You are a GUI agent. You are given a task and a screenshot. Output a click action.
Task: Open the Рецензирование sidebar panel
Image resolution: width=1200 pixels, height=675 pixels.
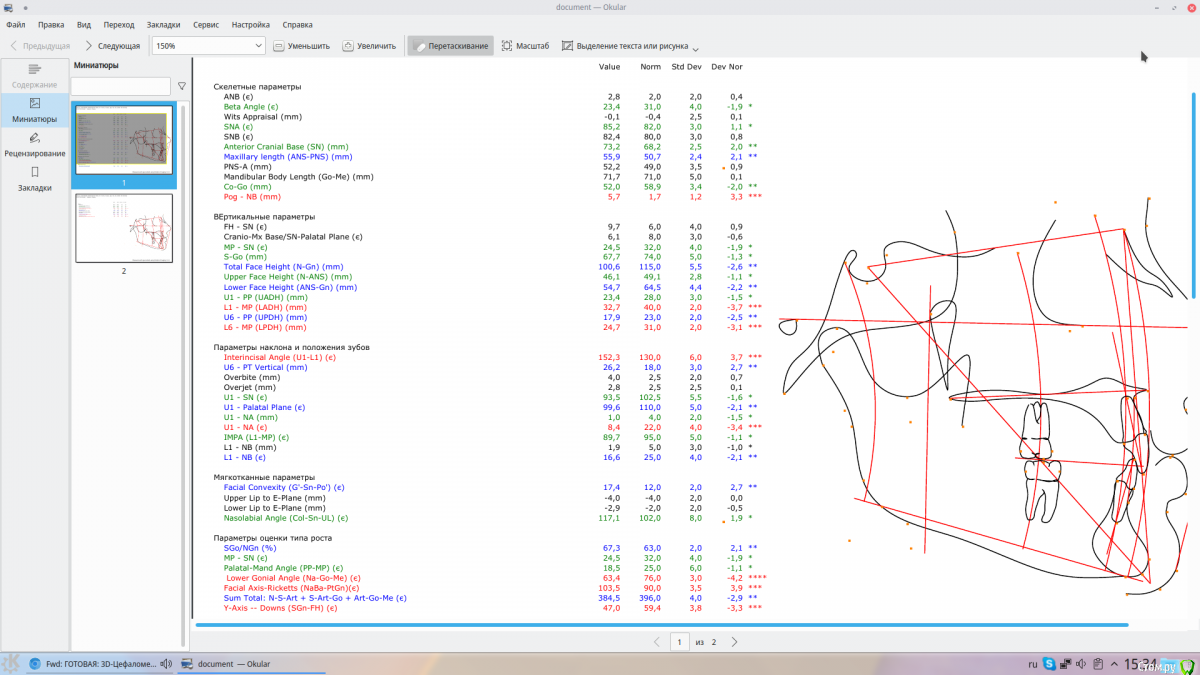(x=35, y=144)
